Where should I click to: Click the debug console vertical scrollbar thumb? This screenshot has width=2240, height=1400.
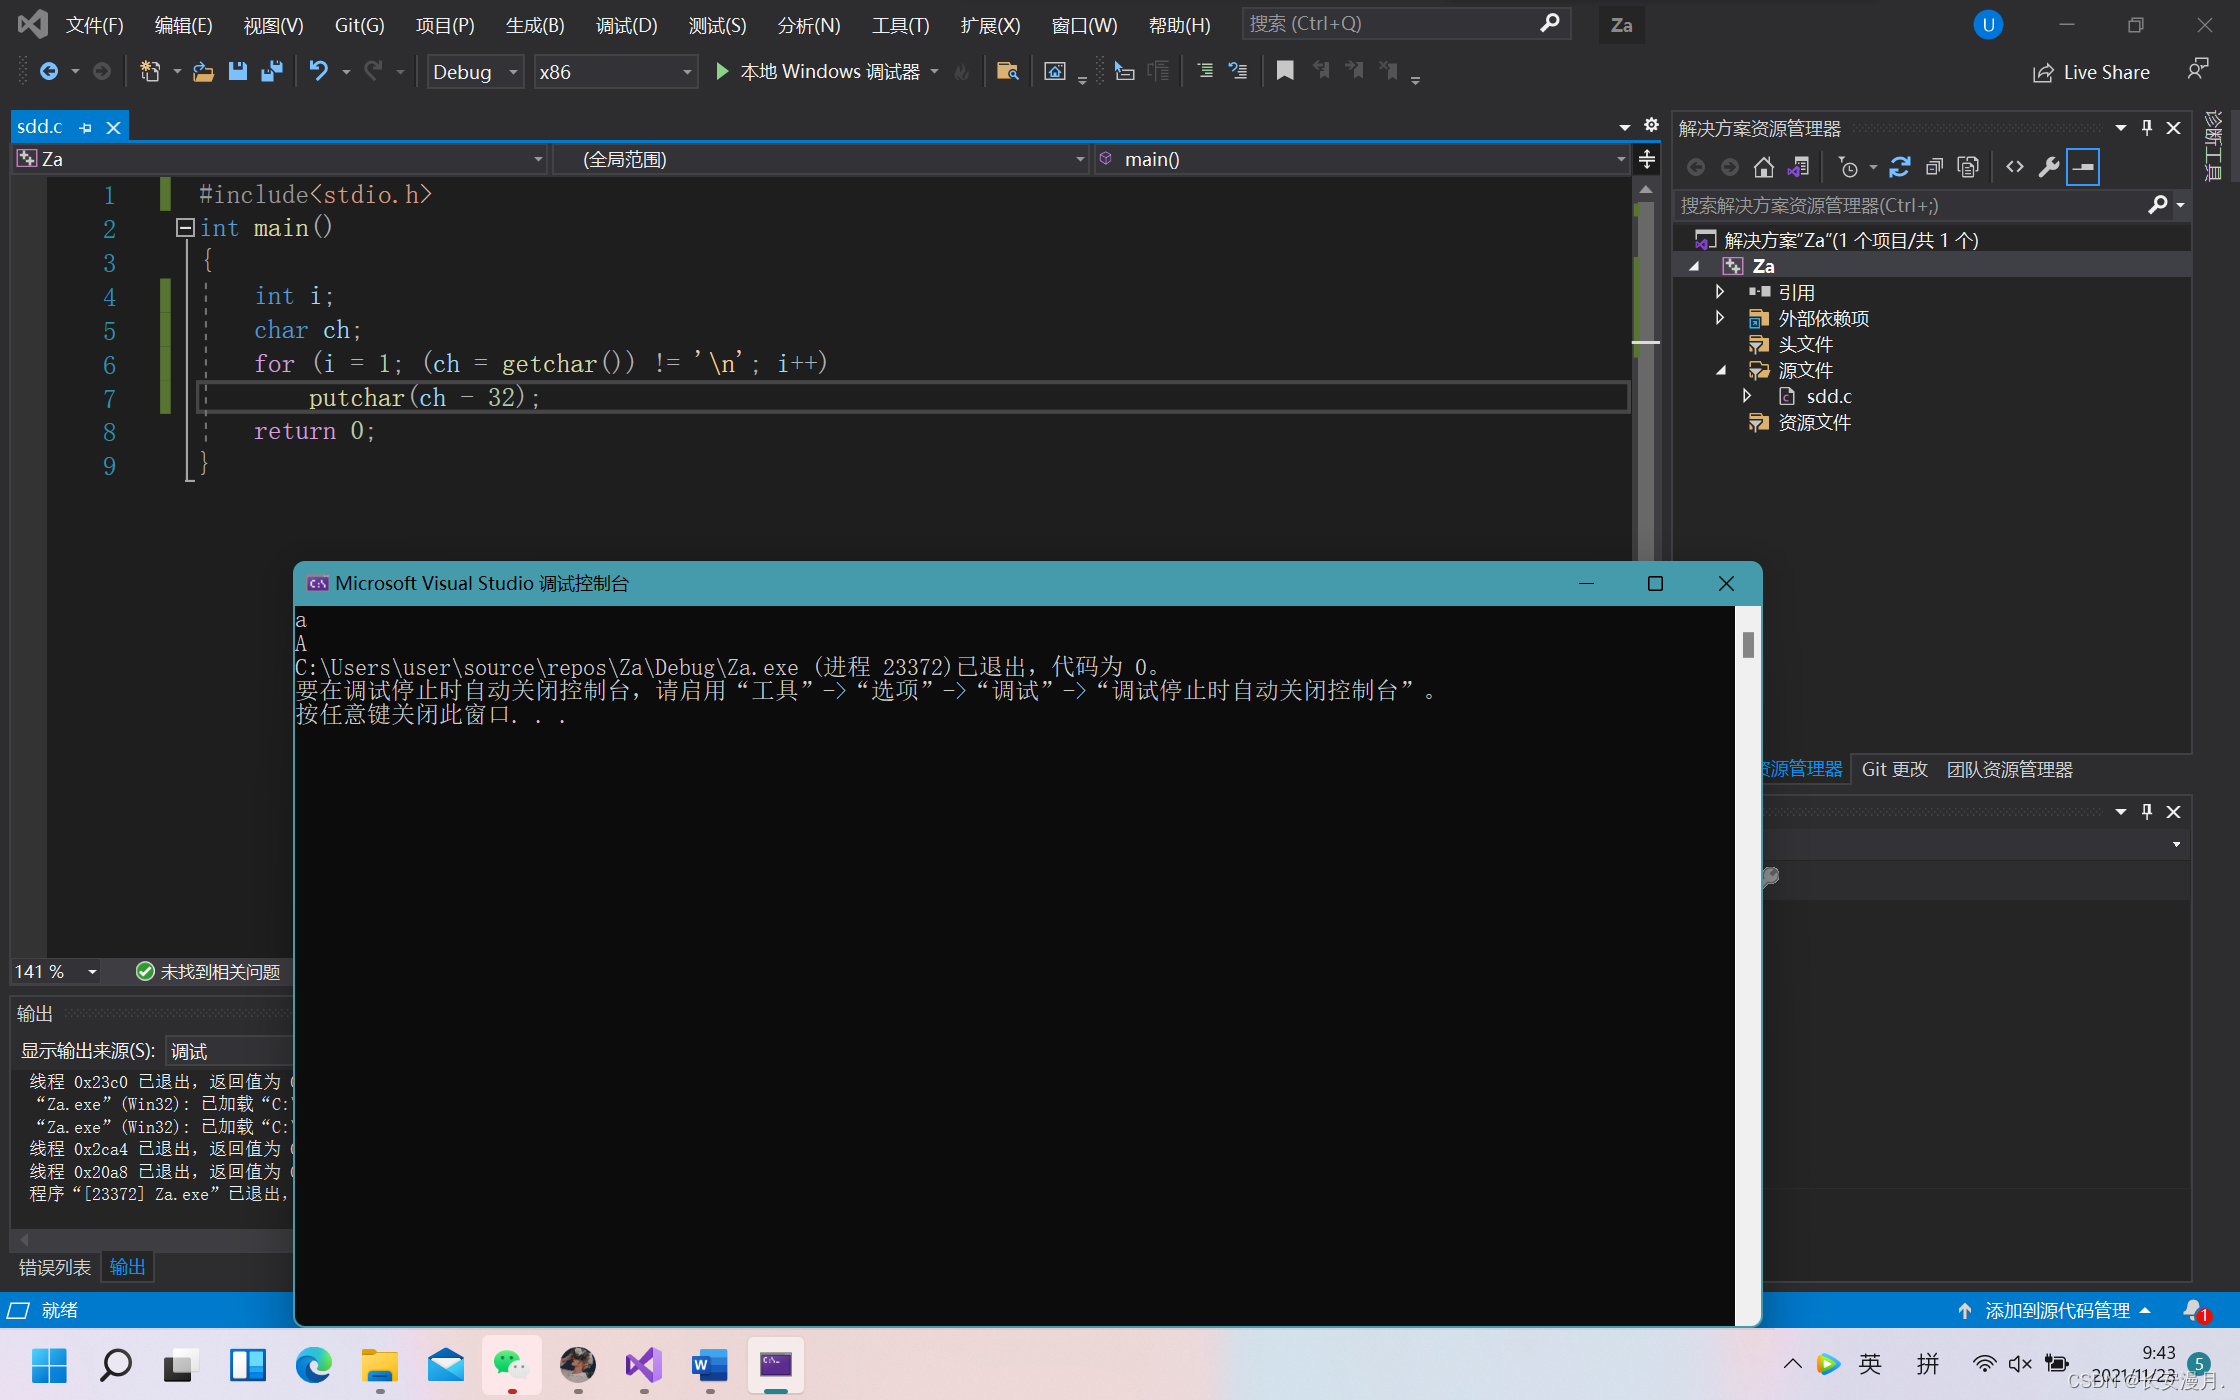[1748, 645]
